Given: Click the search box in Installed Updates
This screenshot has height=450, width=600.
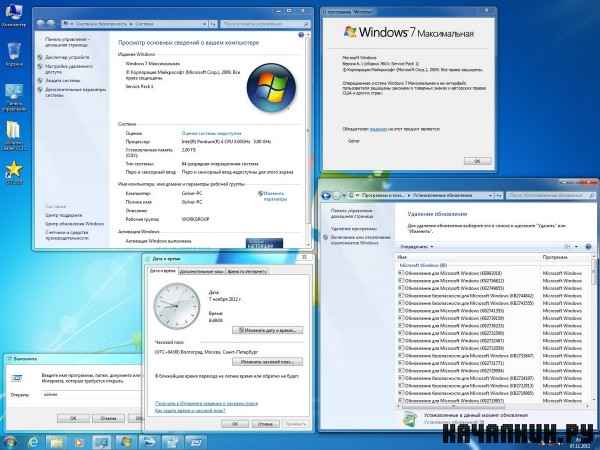Looking at the screenshot, I should point(551,196).
